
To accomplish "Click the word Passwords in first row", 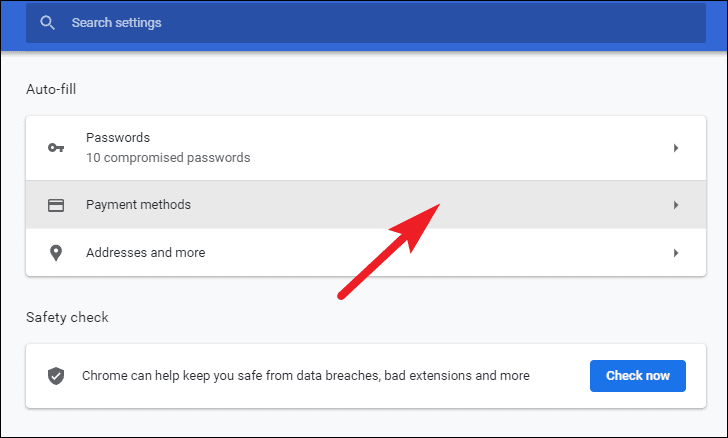I will [118, 137].
